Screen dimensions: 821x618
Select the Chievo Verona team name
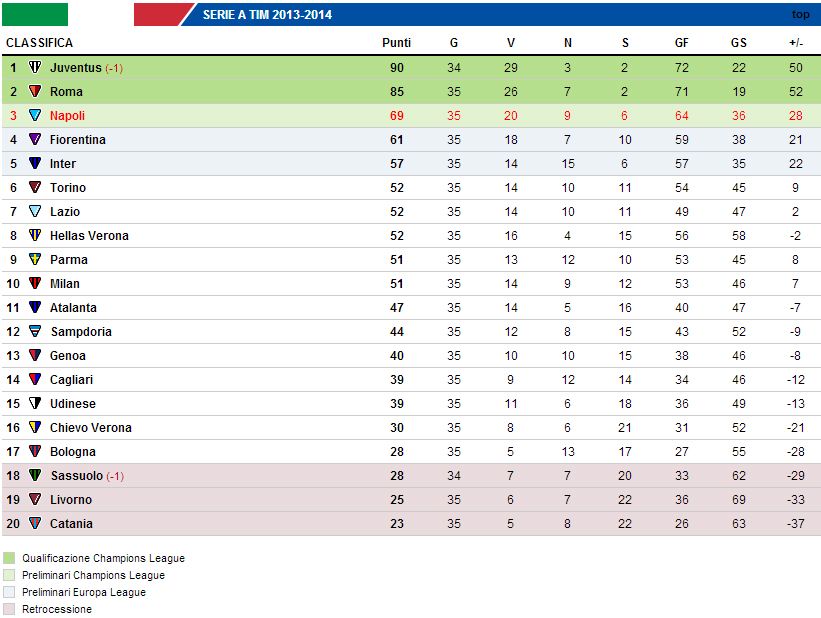[91, 428]
